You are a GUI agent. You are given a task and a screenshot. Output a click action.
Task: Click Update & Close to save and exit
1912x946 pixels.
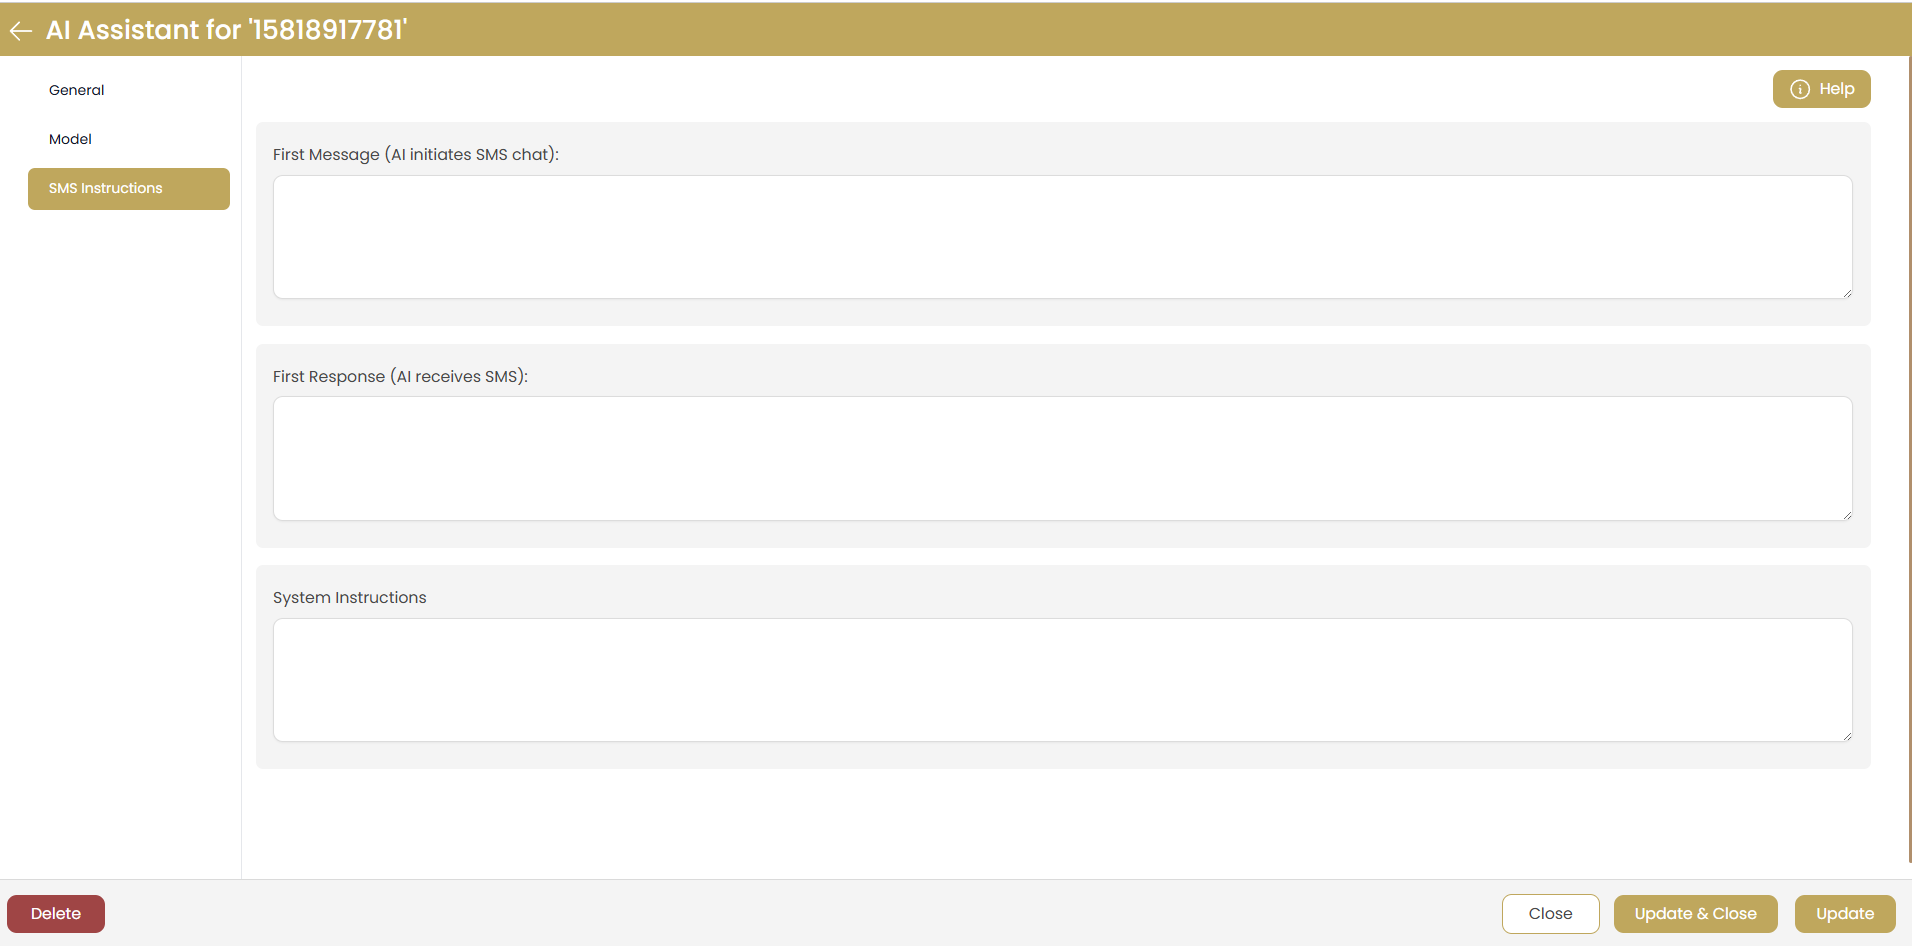pos(1695,913)
